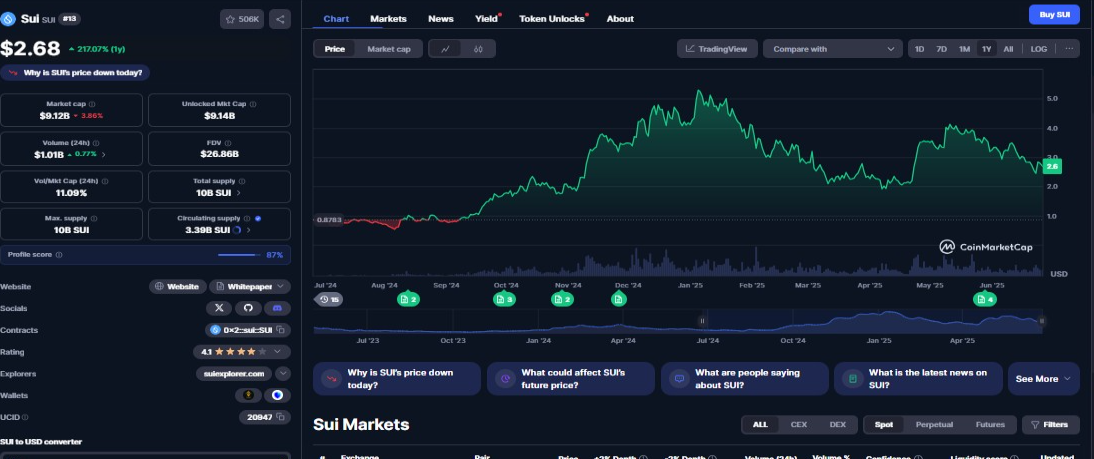Click the Buy SUI button
Image resolution: width=1094 pixels, height=459 pixels.
point(1054,15)
